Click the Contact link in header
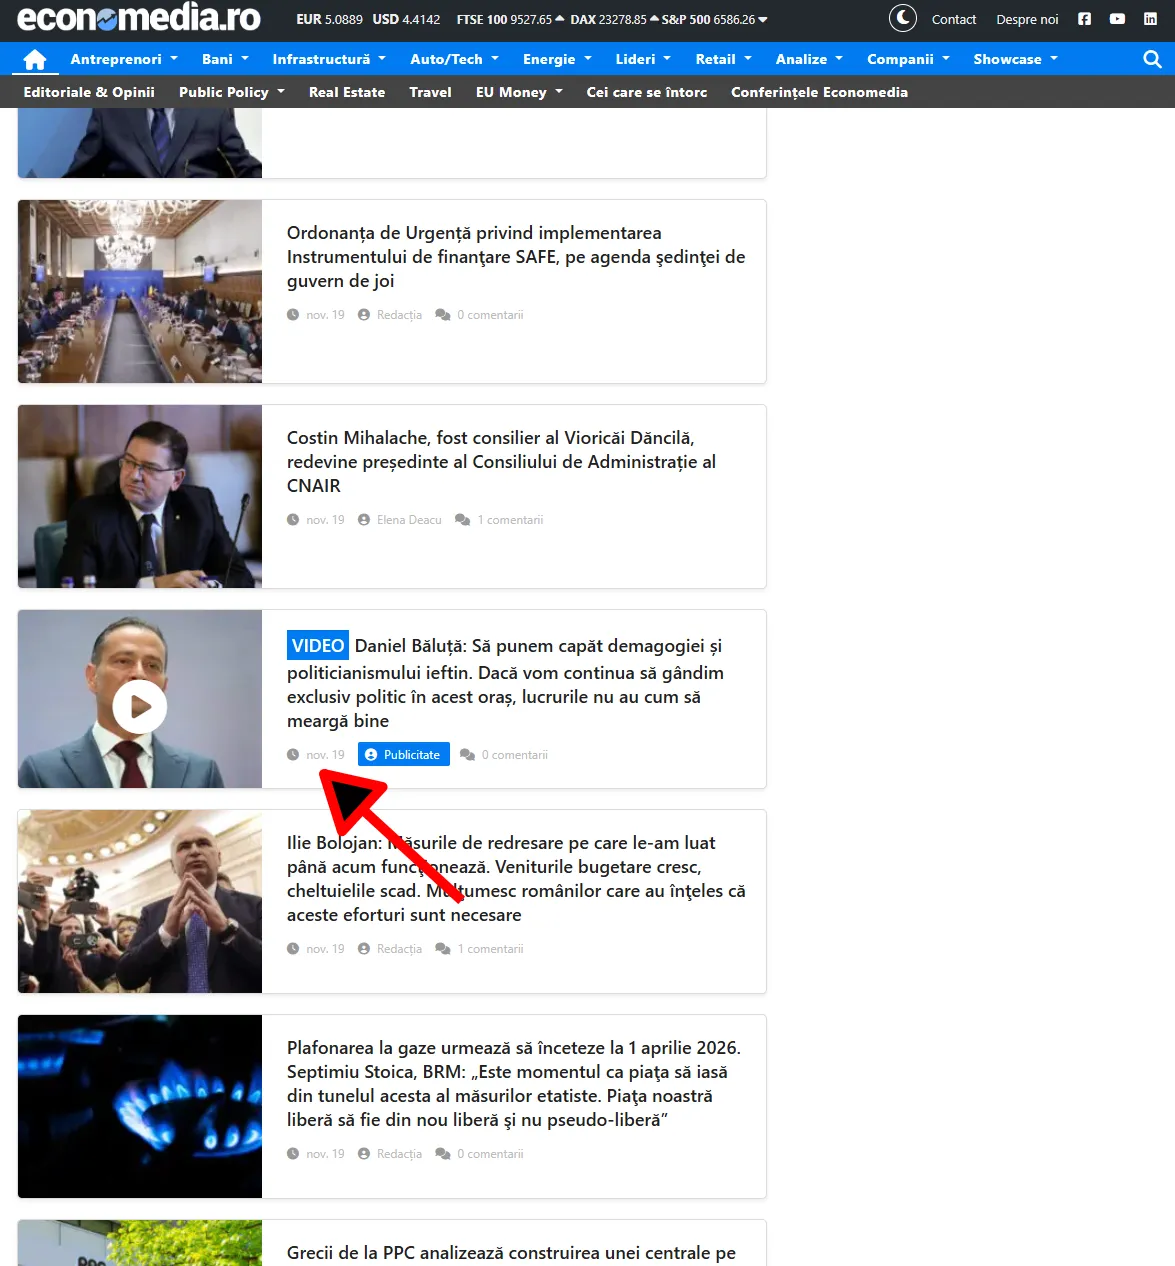This screenshot has width=1175, height=1266. pos(953,19)
